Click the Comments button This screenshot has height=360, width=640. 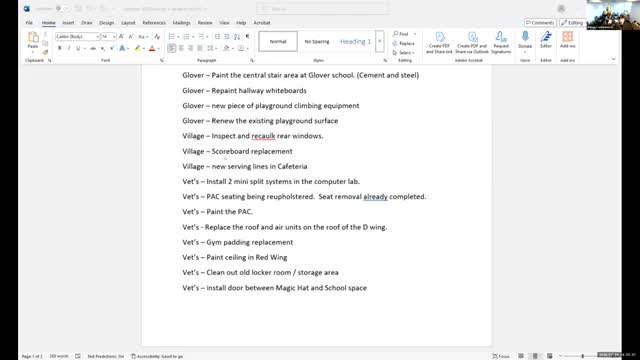(540, 23)
